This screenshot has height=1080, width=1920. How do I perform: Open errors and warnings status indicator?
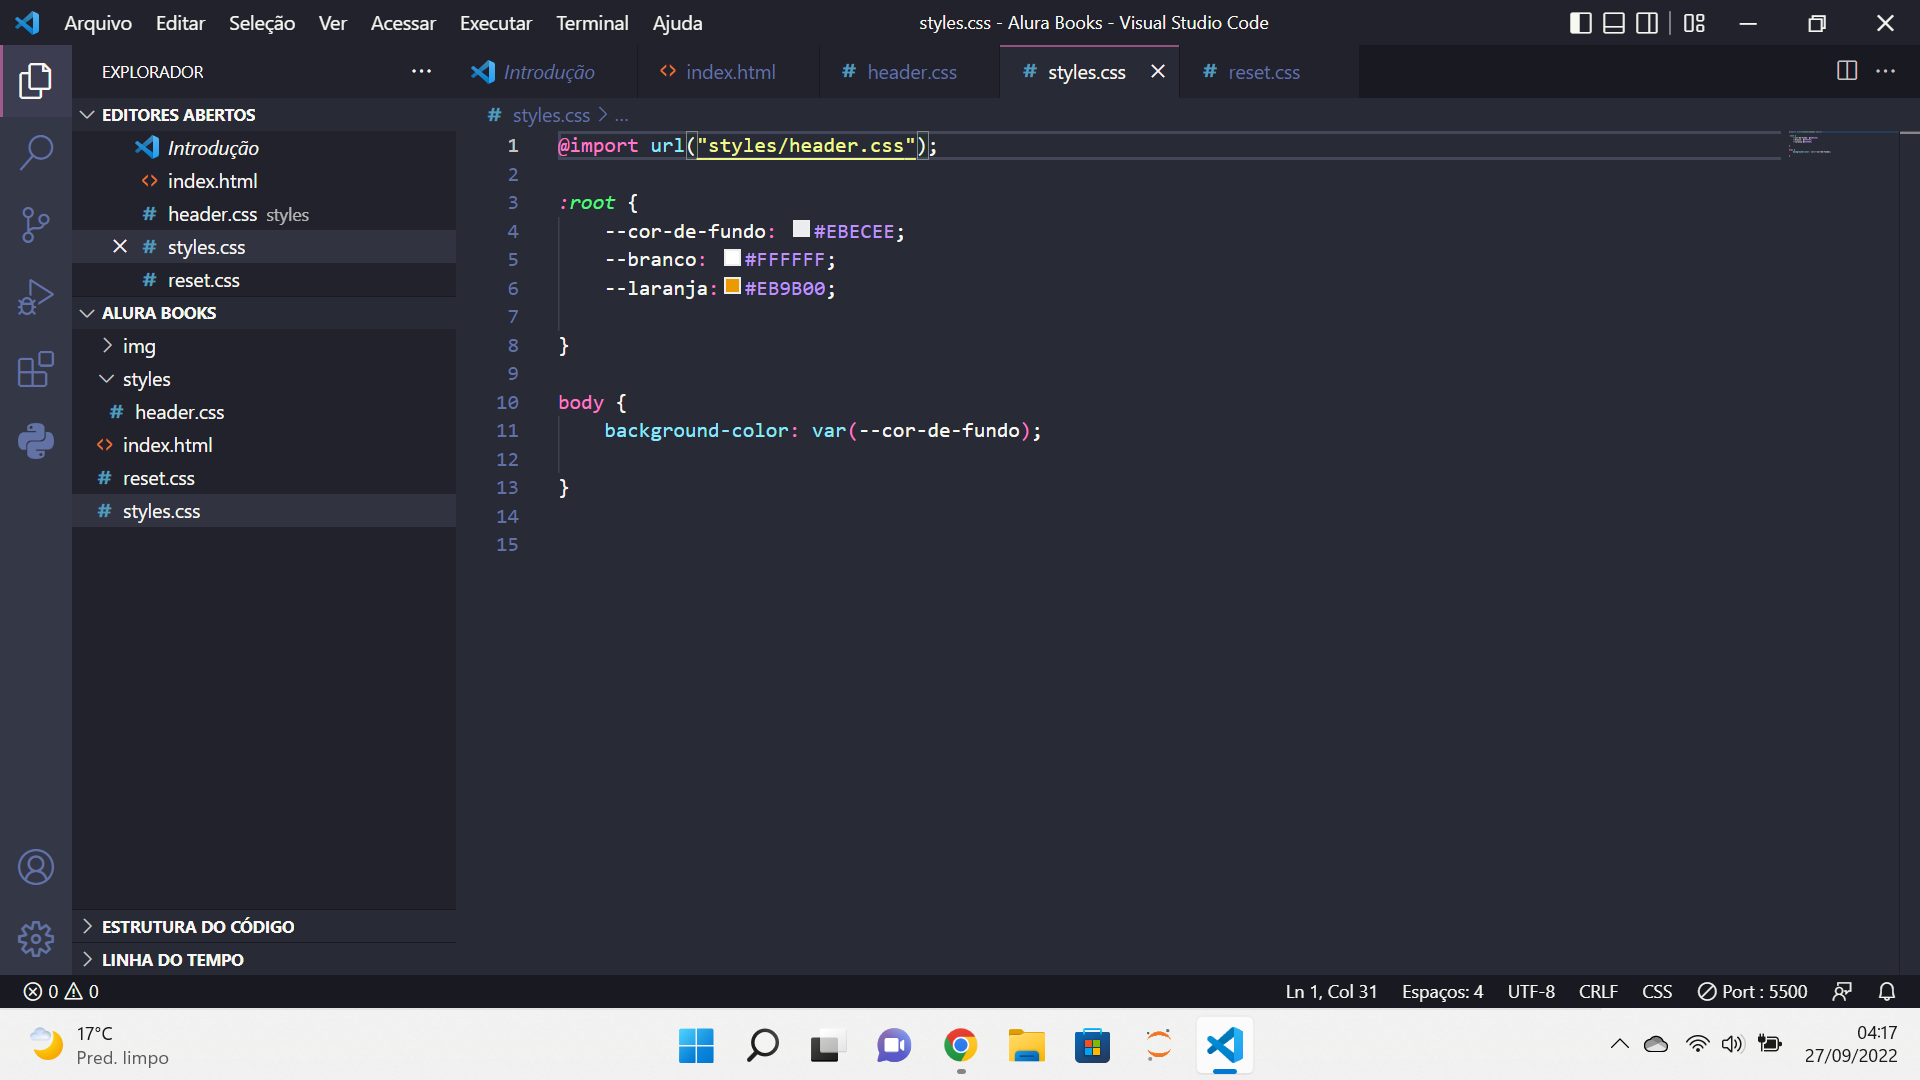61,991
